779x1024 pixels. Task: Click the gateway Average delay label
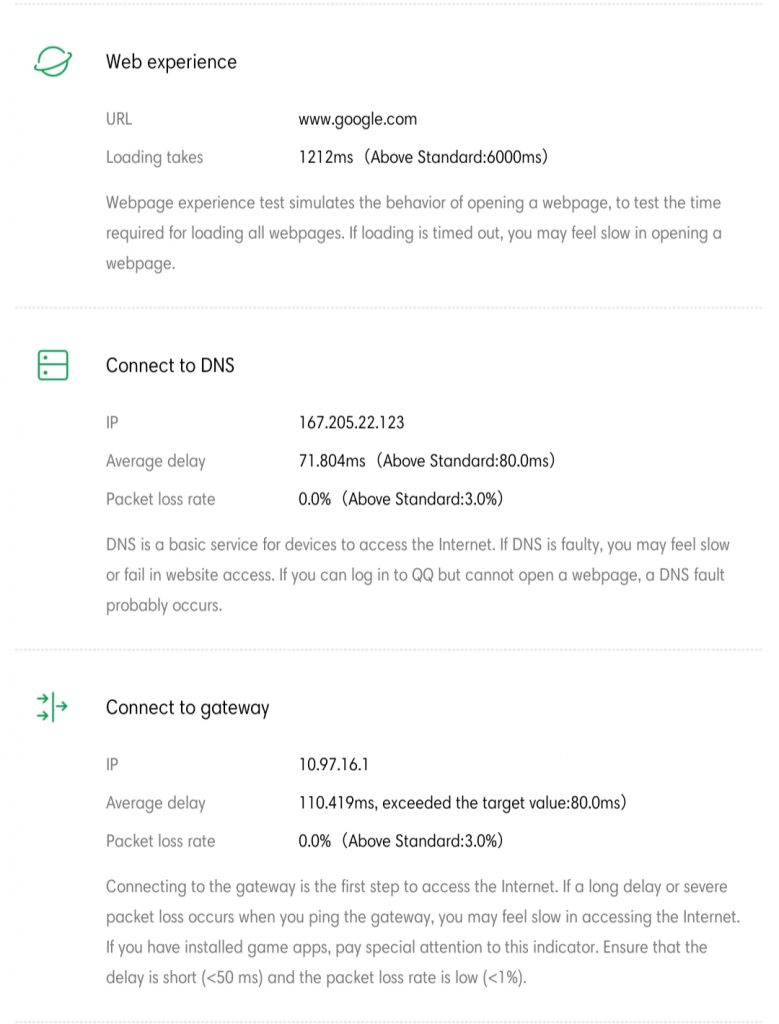coord(155,803)
